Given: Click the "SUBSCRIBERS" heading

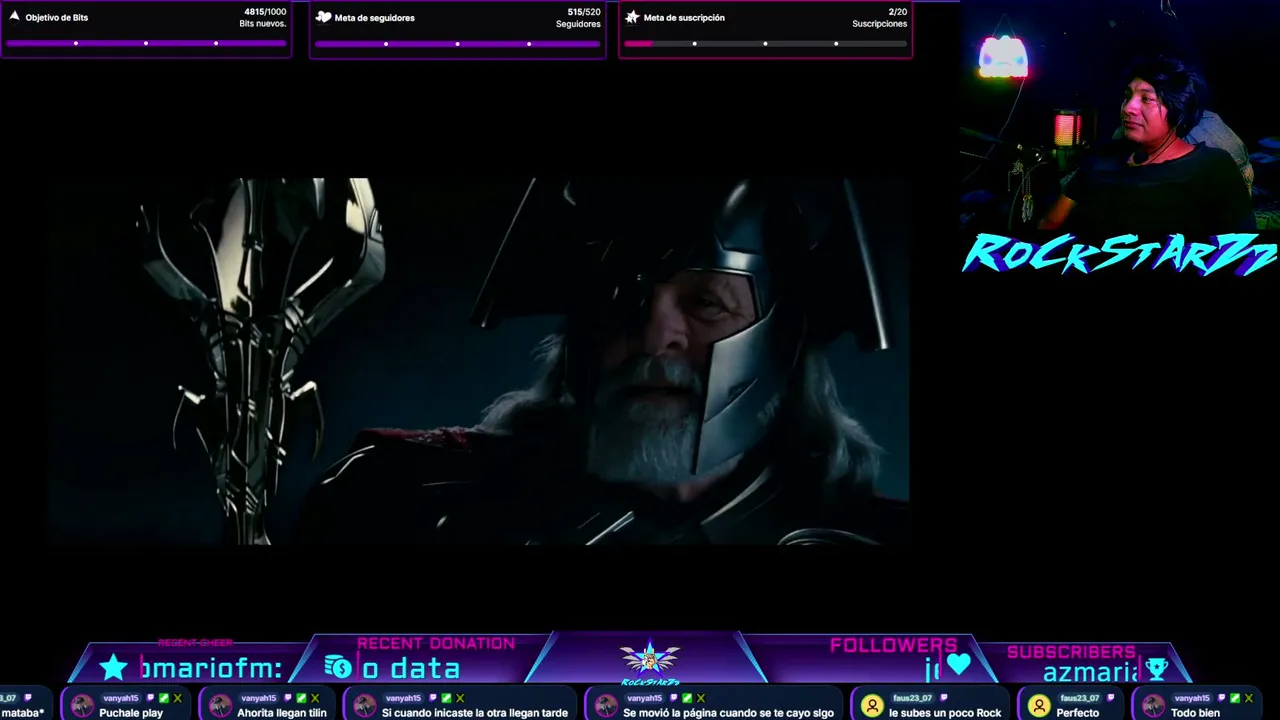Looking at the screenshot, I should click(1071, 652).
